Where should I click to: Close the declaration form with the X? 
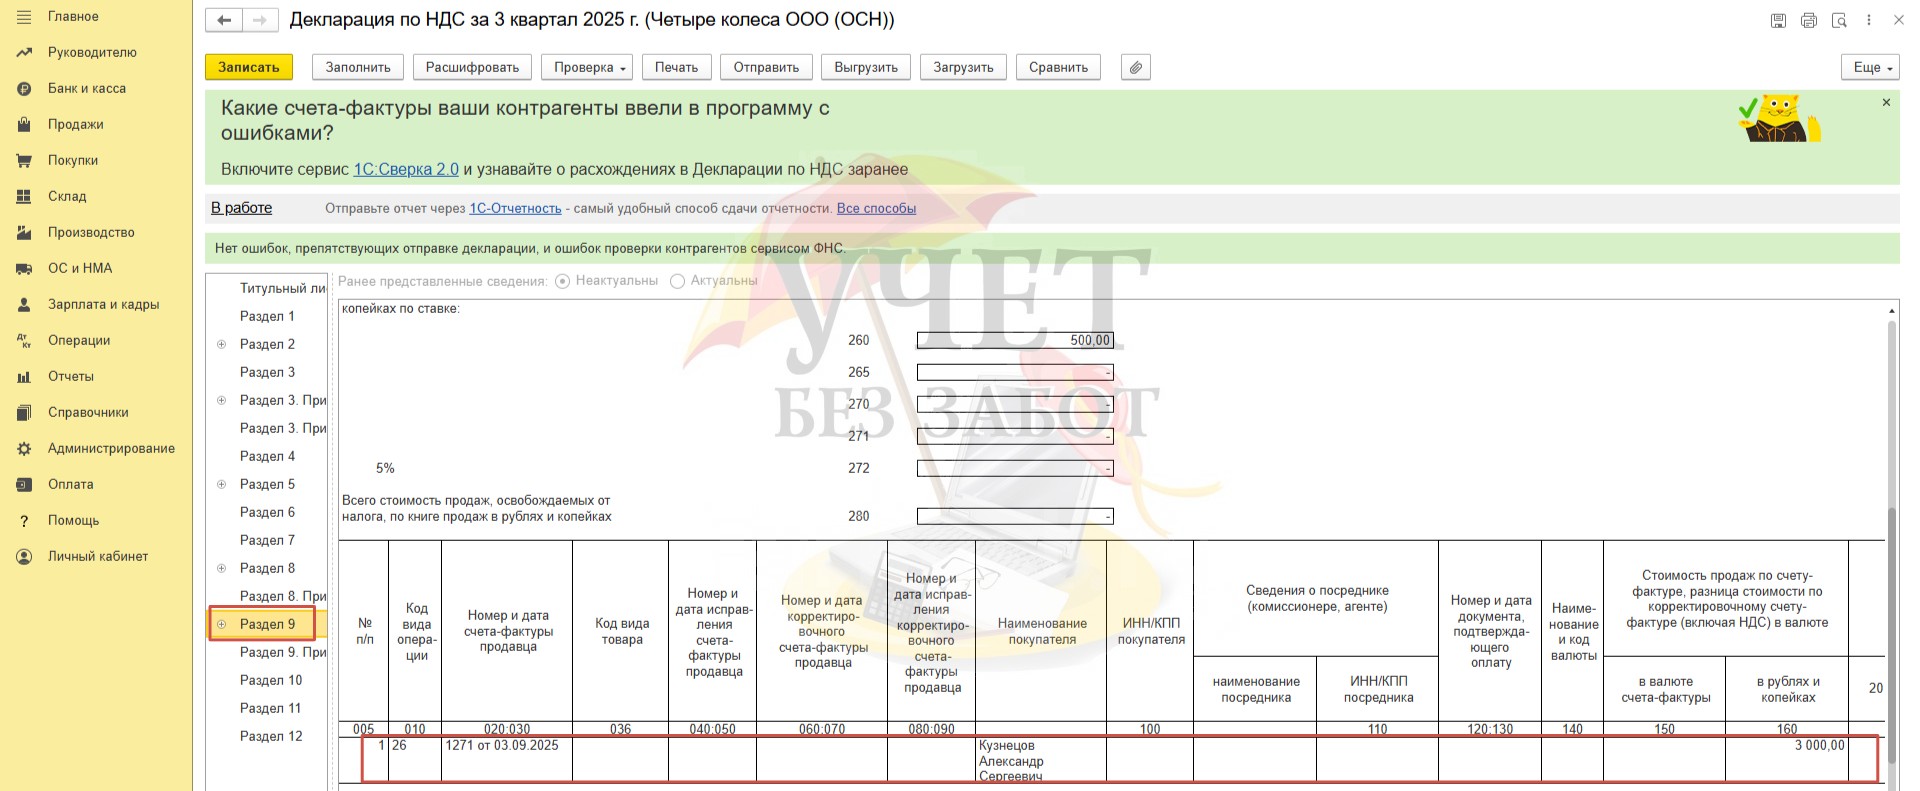click(x=1899, y=20)
